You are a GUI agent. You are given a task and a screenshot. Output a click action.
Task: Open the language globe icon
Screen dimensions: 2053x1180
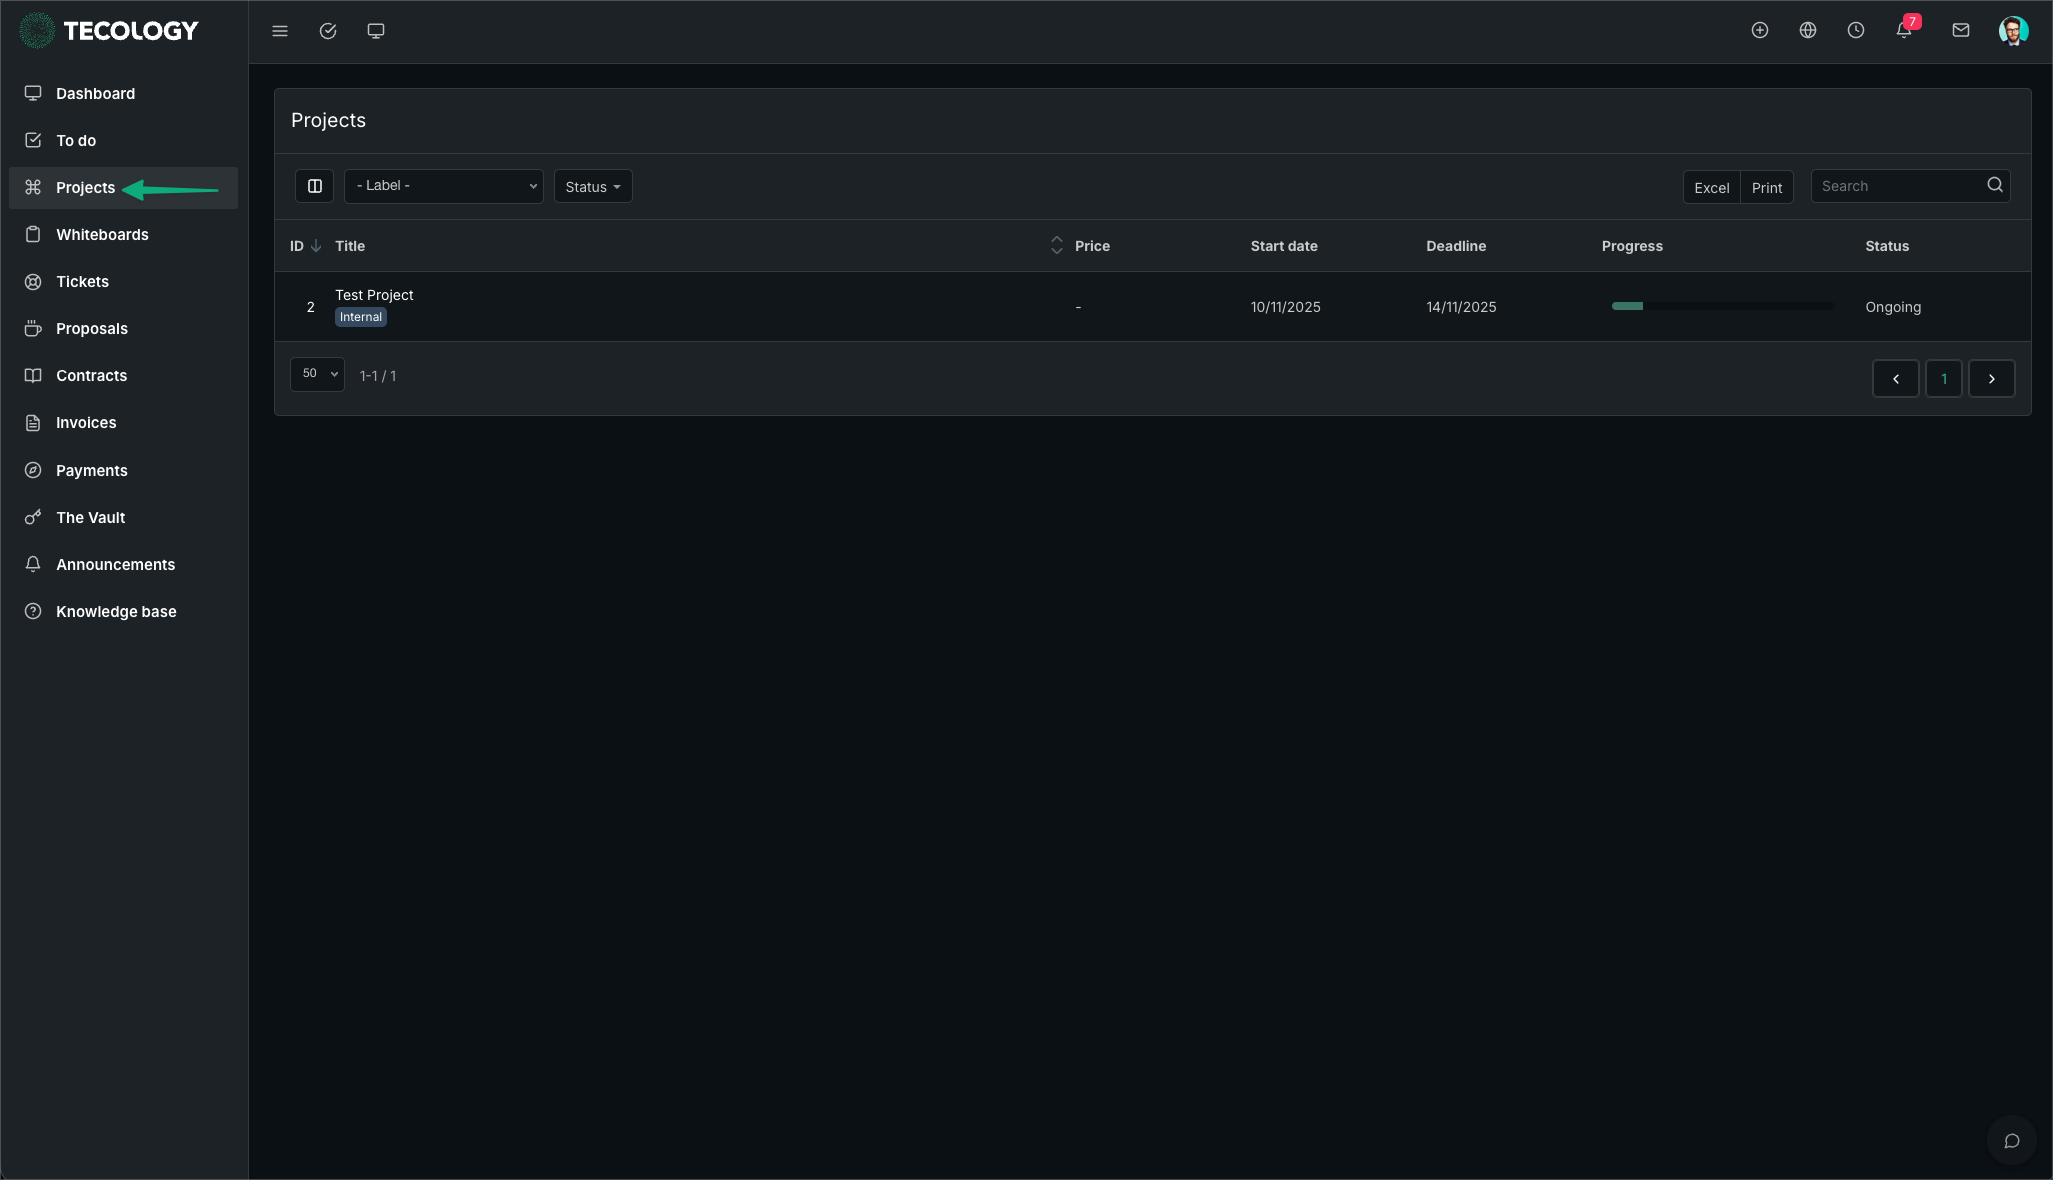pos(1808,30)
